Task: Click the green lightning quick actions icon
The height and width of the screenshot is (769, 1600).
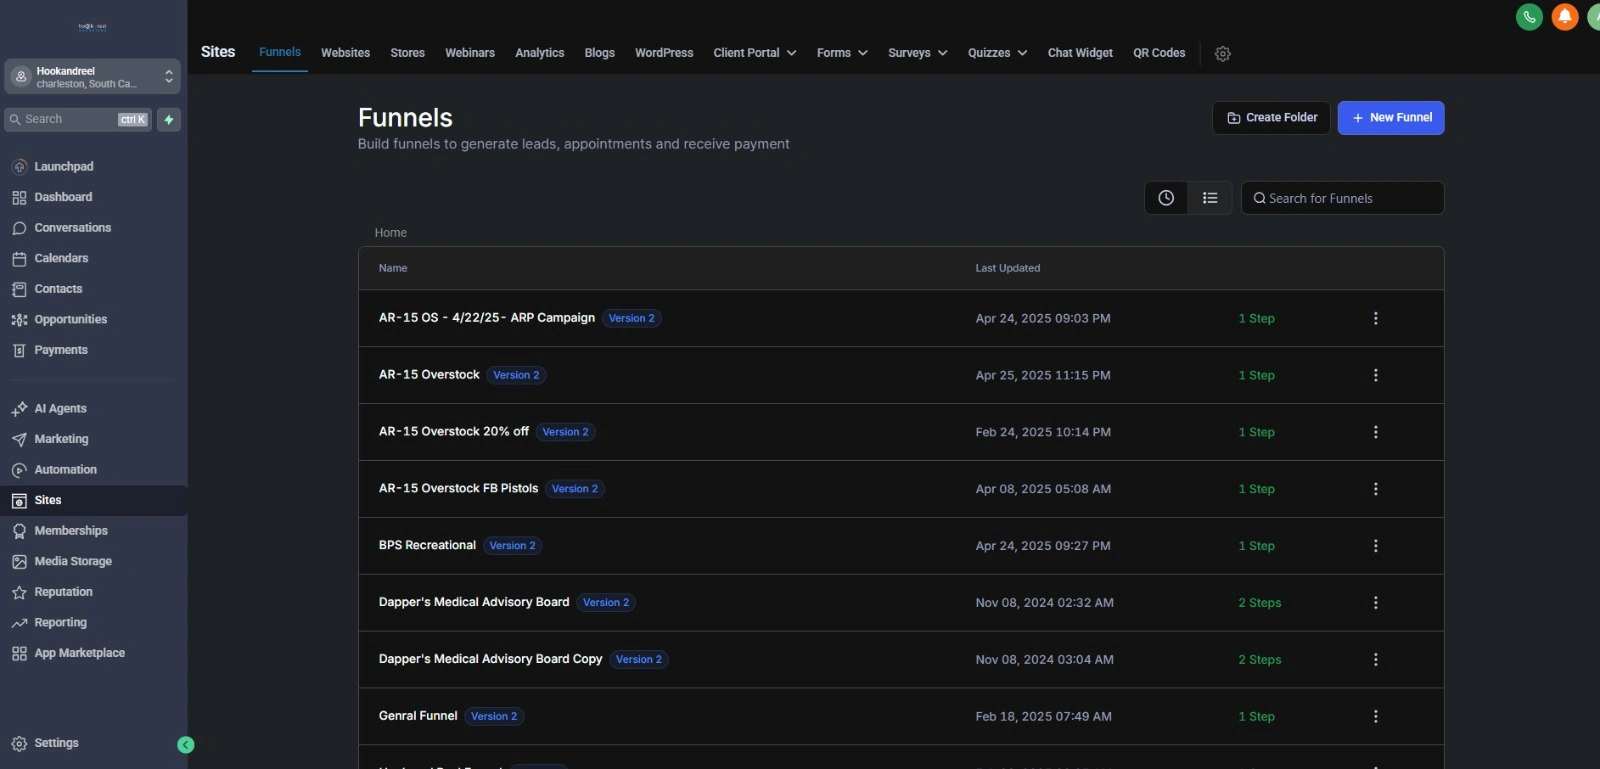Action: (169, 120)
